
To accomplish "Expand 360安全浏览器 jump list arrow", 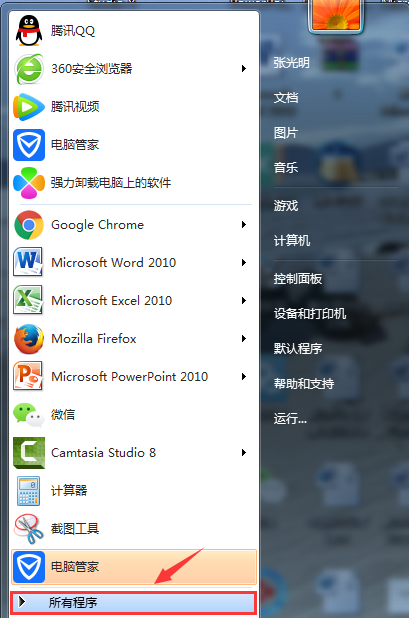I will [244, 69].
